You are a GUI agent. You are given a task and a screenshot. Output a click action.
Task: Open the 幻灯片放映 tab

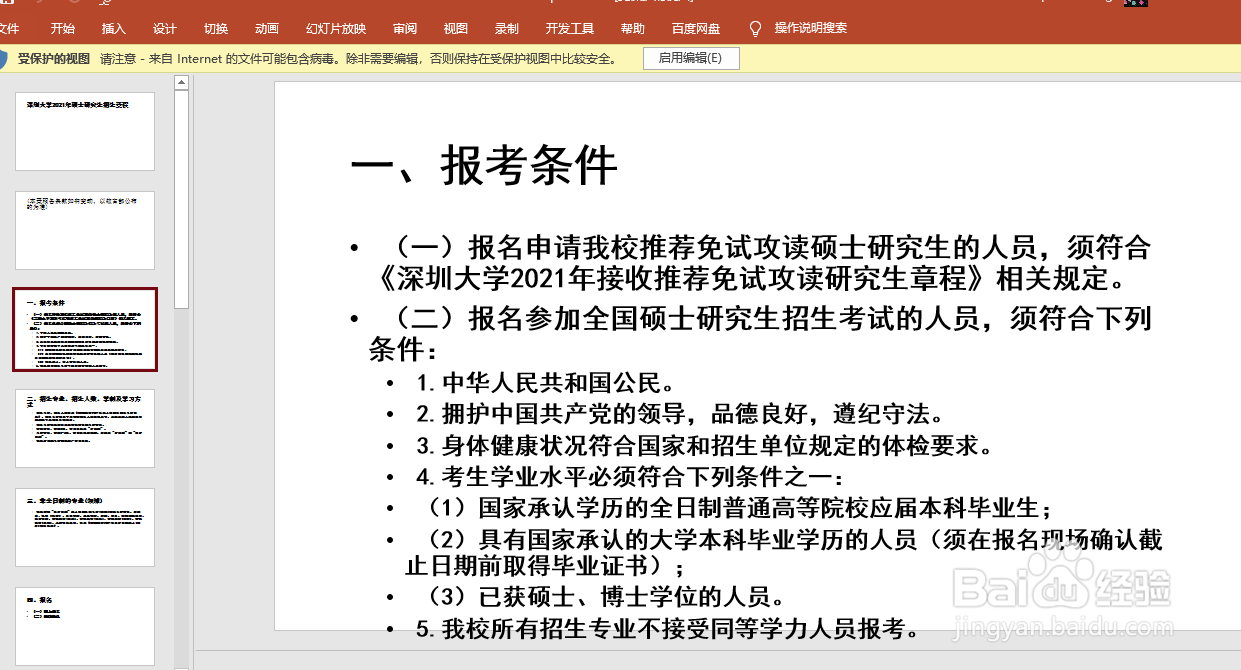click(x=336, y=28)
